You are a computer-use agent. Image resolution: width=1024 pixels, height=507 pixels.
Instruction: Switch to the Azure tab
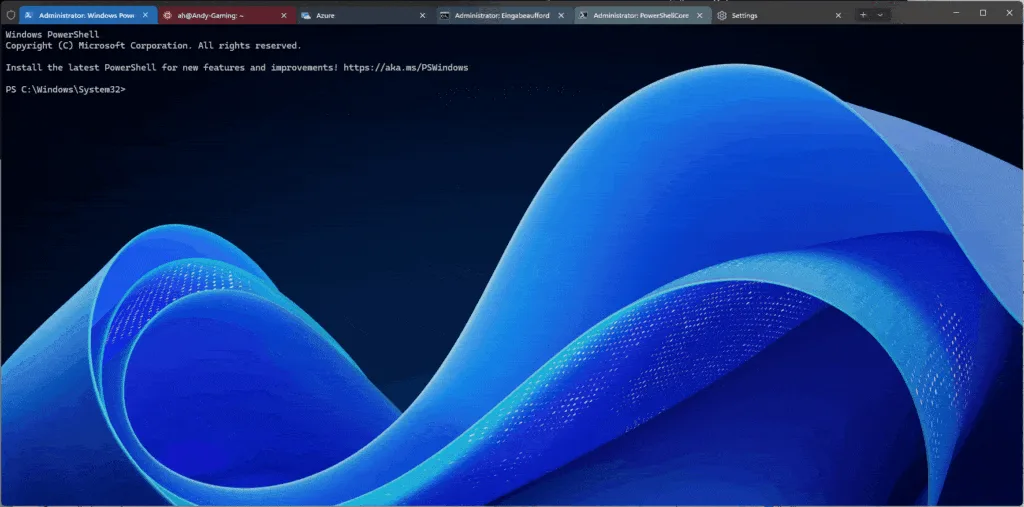coord(365,15)
